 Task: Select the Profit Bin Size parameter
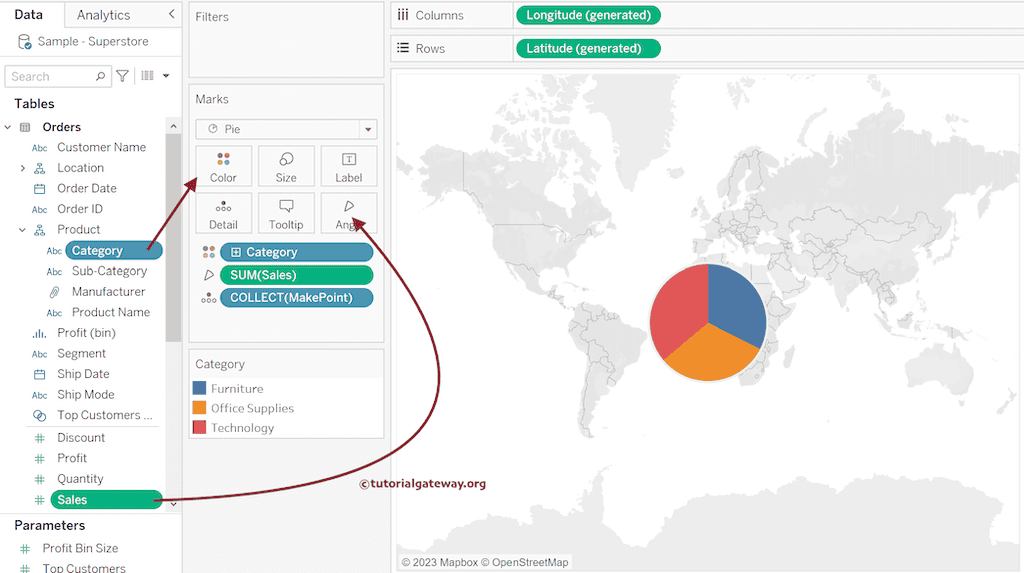tap(80, 548)
